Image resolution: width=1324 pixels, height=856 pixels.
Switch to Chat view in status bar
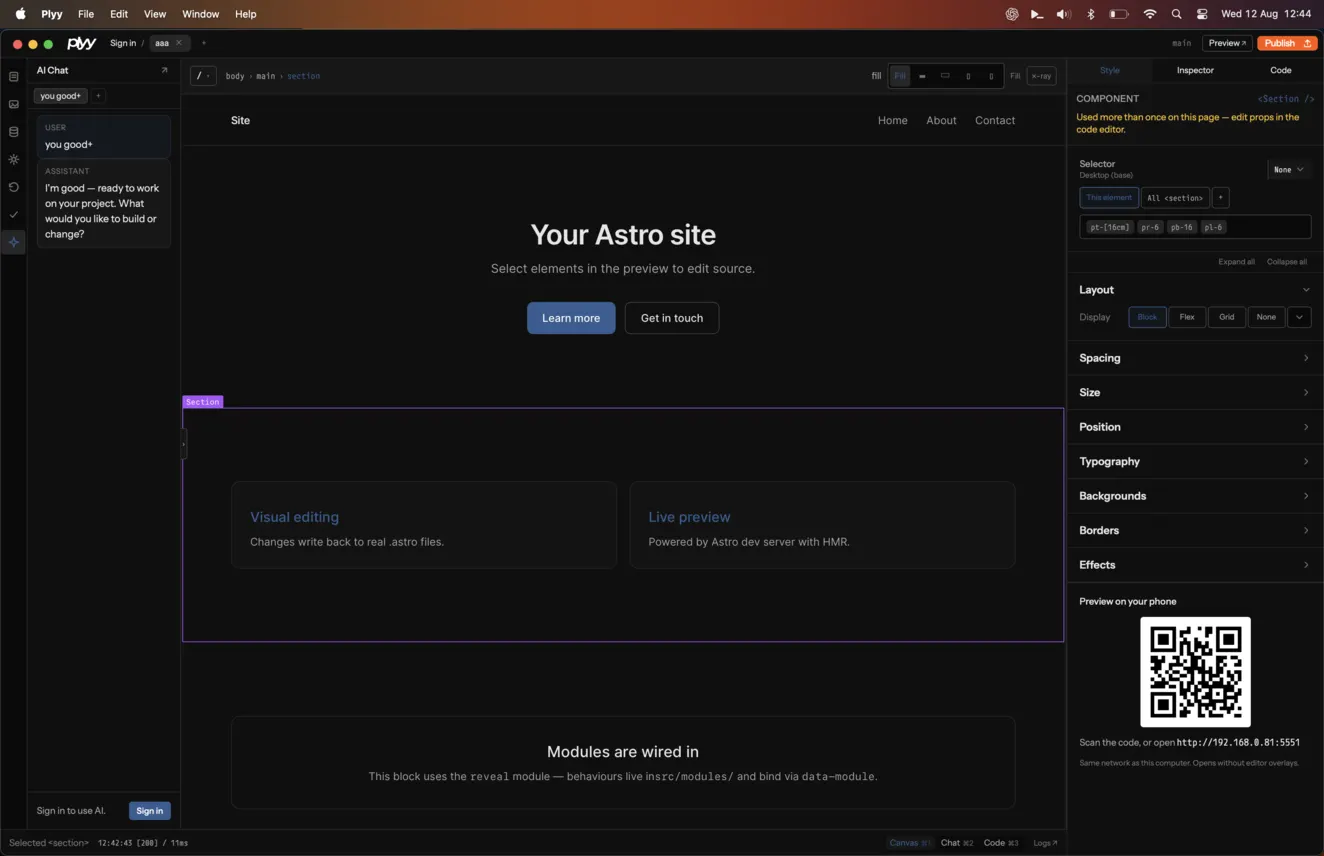[957, 843]
